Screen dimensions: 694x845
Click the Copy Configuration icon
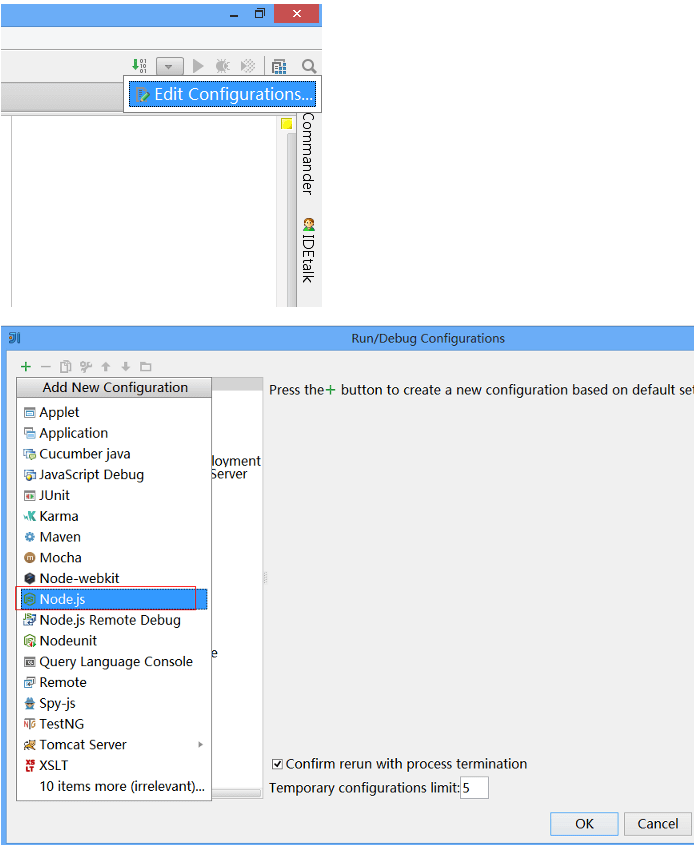65,366
